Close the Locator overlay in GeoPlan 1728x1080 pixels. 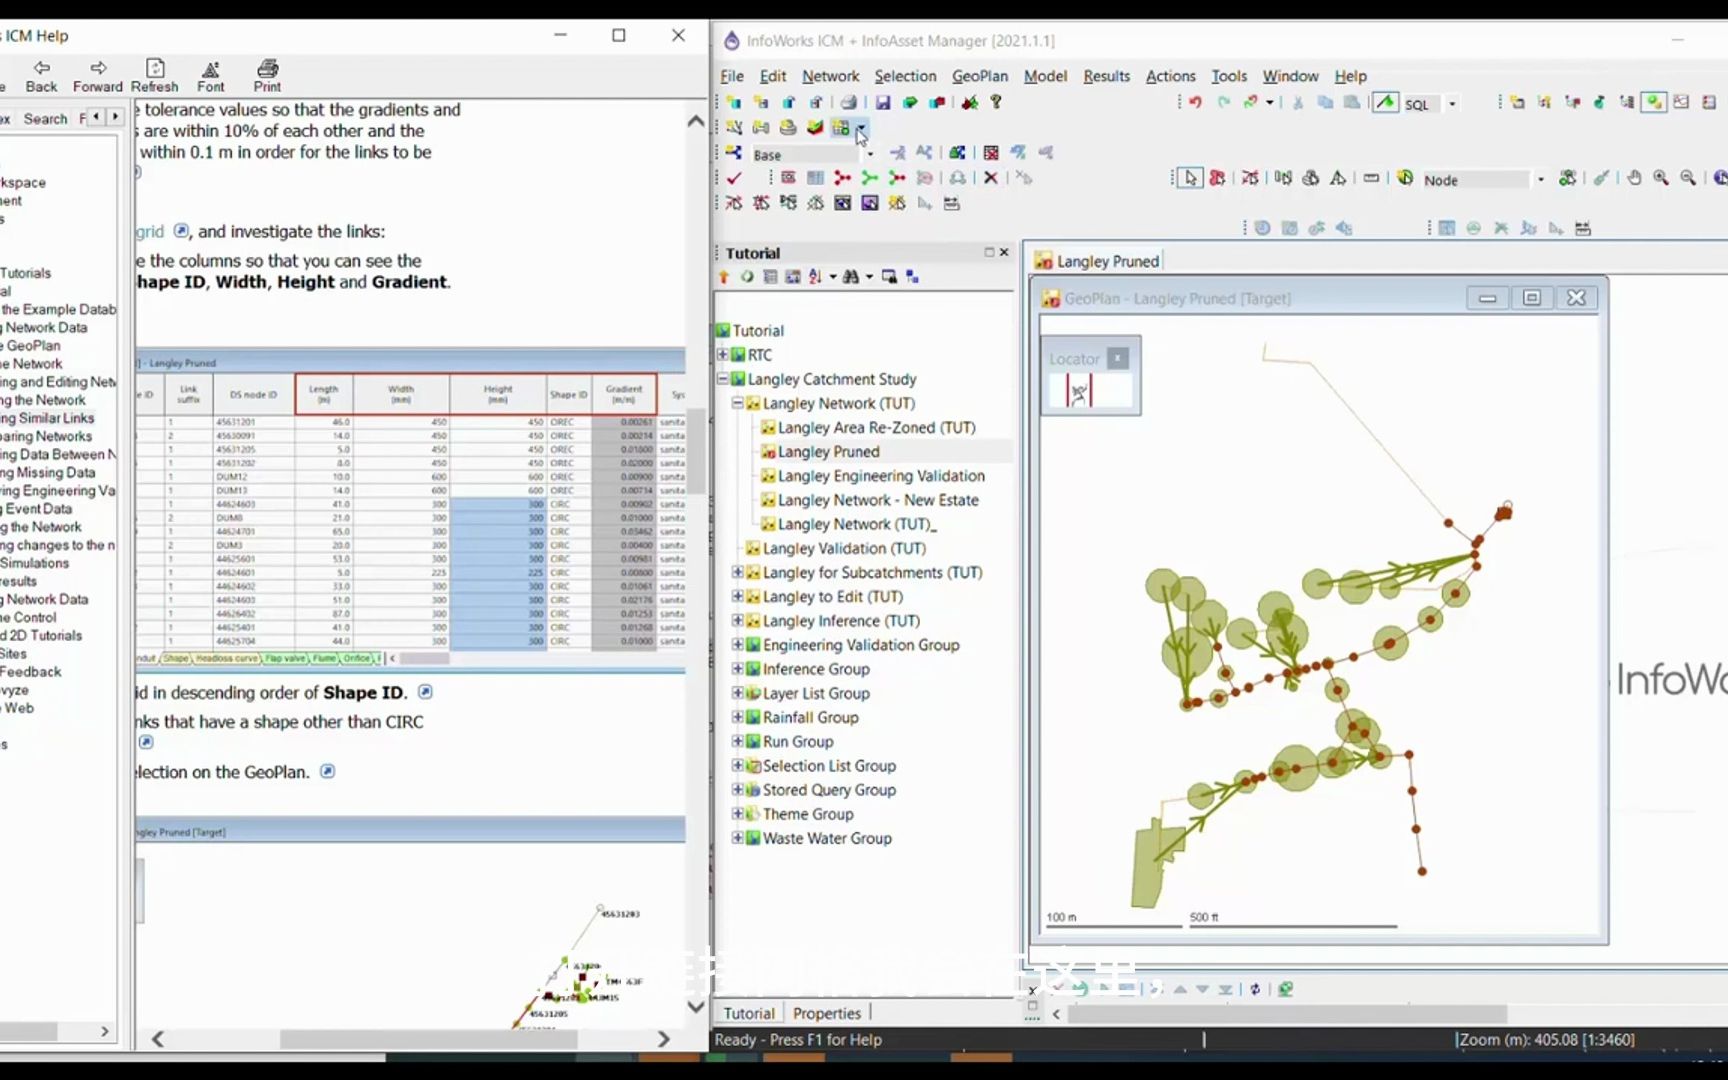click(1118, 358)
